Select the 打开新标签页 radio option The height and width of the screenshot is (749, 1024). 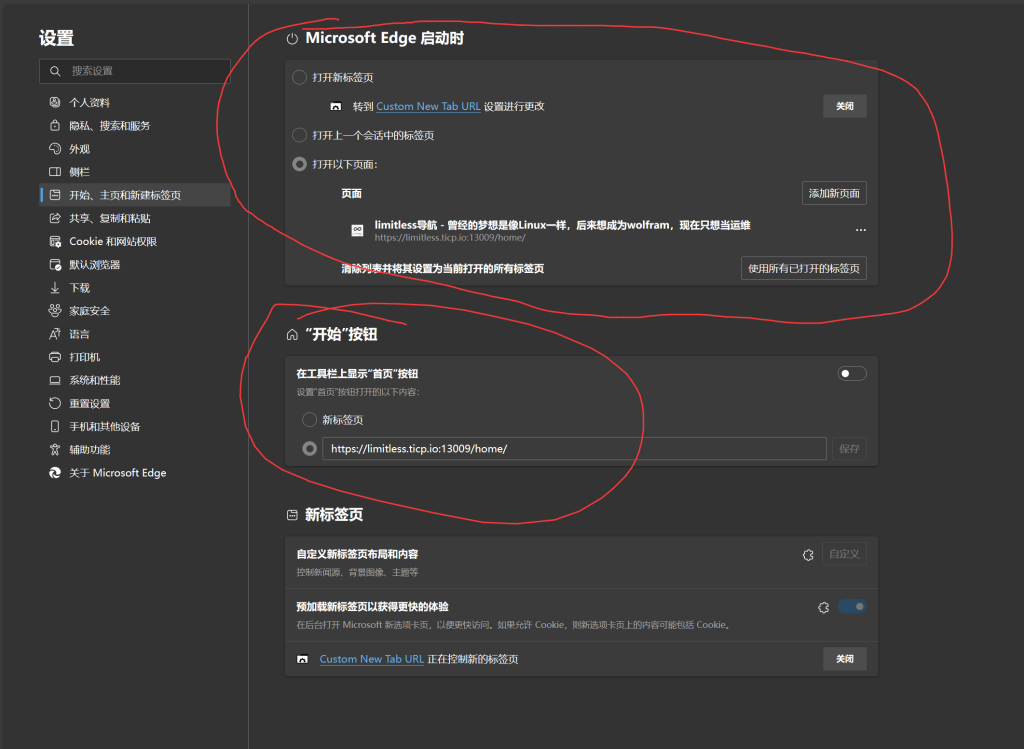pyautogui.click(x=299, y=77)
